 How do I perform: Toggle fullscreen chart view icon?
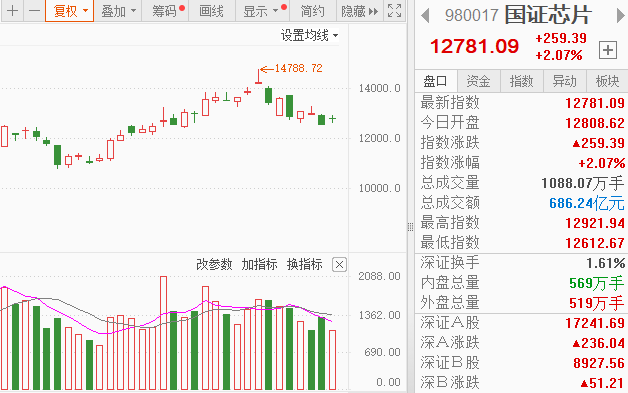click(395, 11)
